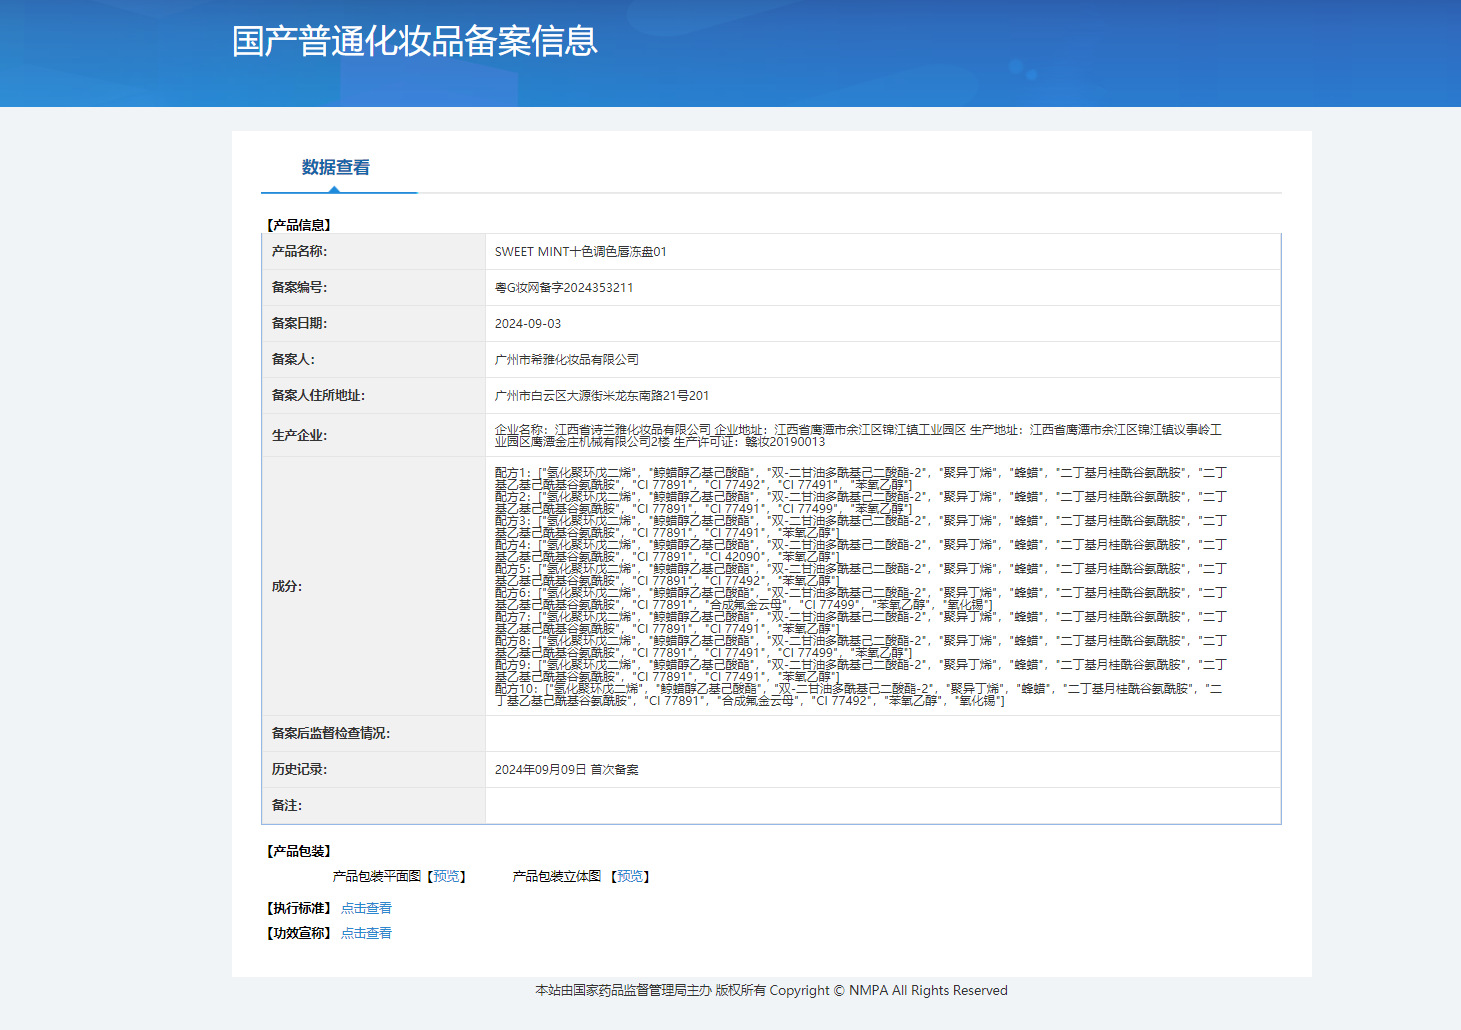Click filing number 粤G妆网备字2024353211
Image resolution: width=1461 pixels, height=1030 pixels.
(x=564, y=287)
